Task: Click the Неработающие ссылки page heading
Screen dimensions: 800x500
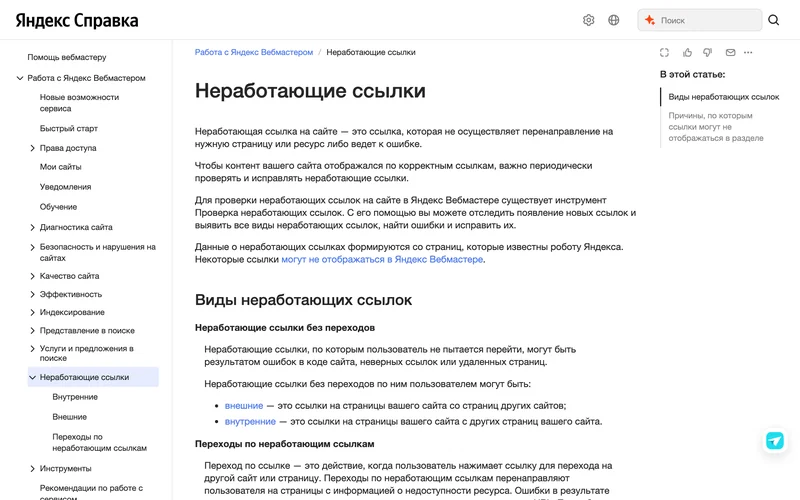Action: [310, 91]
